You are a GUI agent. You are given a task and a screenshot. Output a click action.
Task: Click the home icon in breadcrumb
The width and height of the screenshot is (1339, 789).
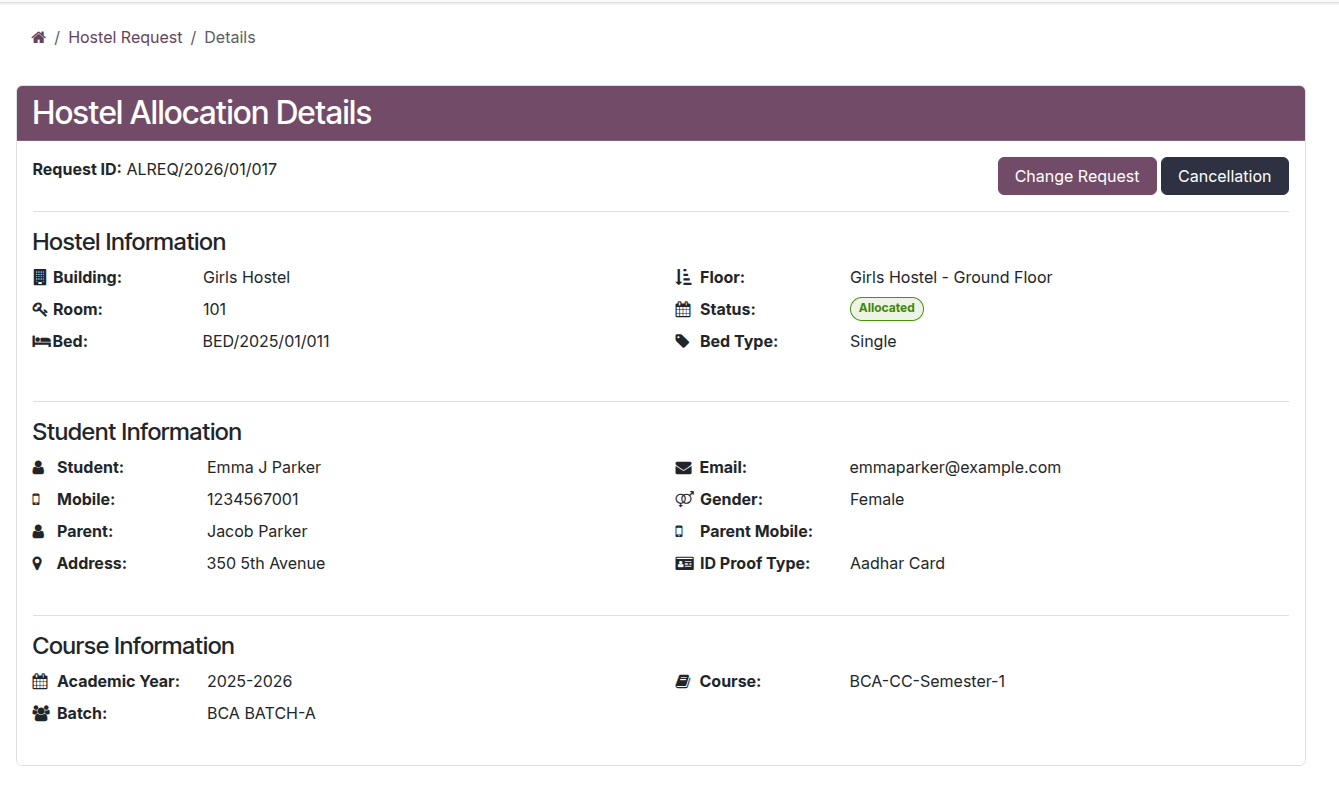click(x=39, y=38)
